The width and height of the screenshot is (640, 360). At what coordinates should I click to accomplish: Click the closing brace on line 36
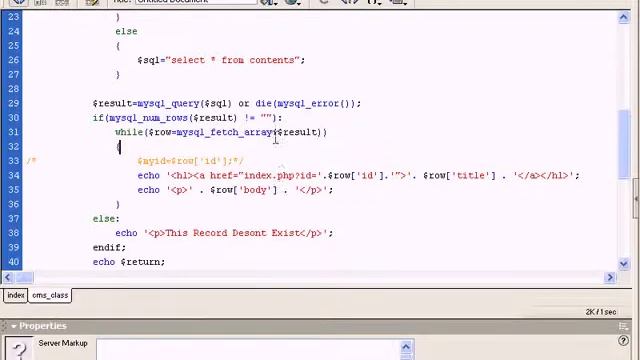[x=118, y=204]
